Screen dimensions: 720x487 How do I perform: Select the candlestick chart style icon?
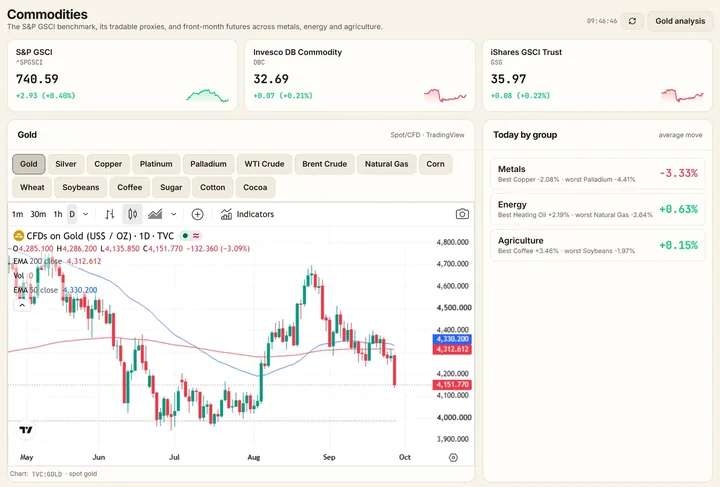pos(132,214)
